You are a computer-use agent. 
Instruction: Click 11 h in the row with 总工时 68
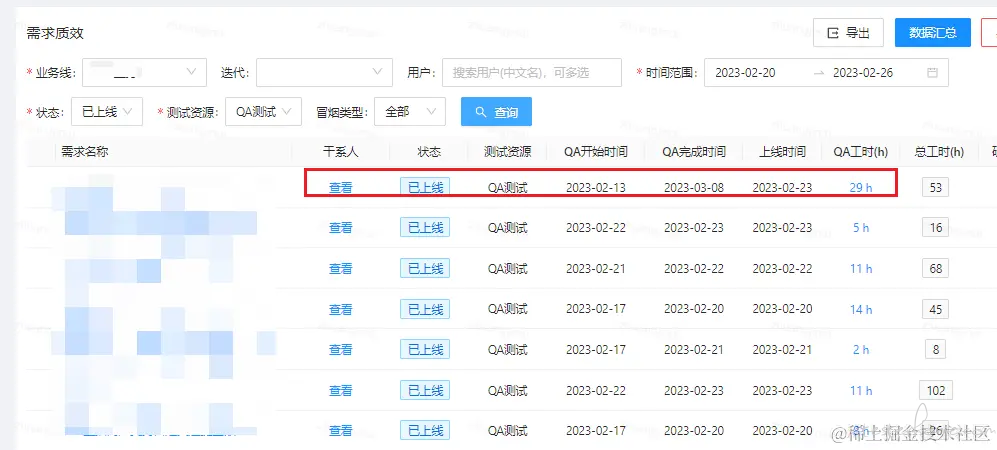coord(861,268)
